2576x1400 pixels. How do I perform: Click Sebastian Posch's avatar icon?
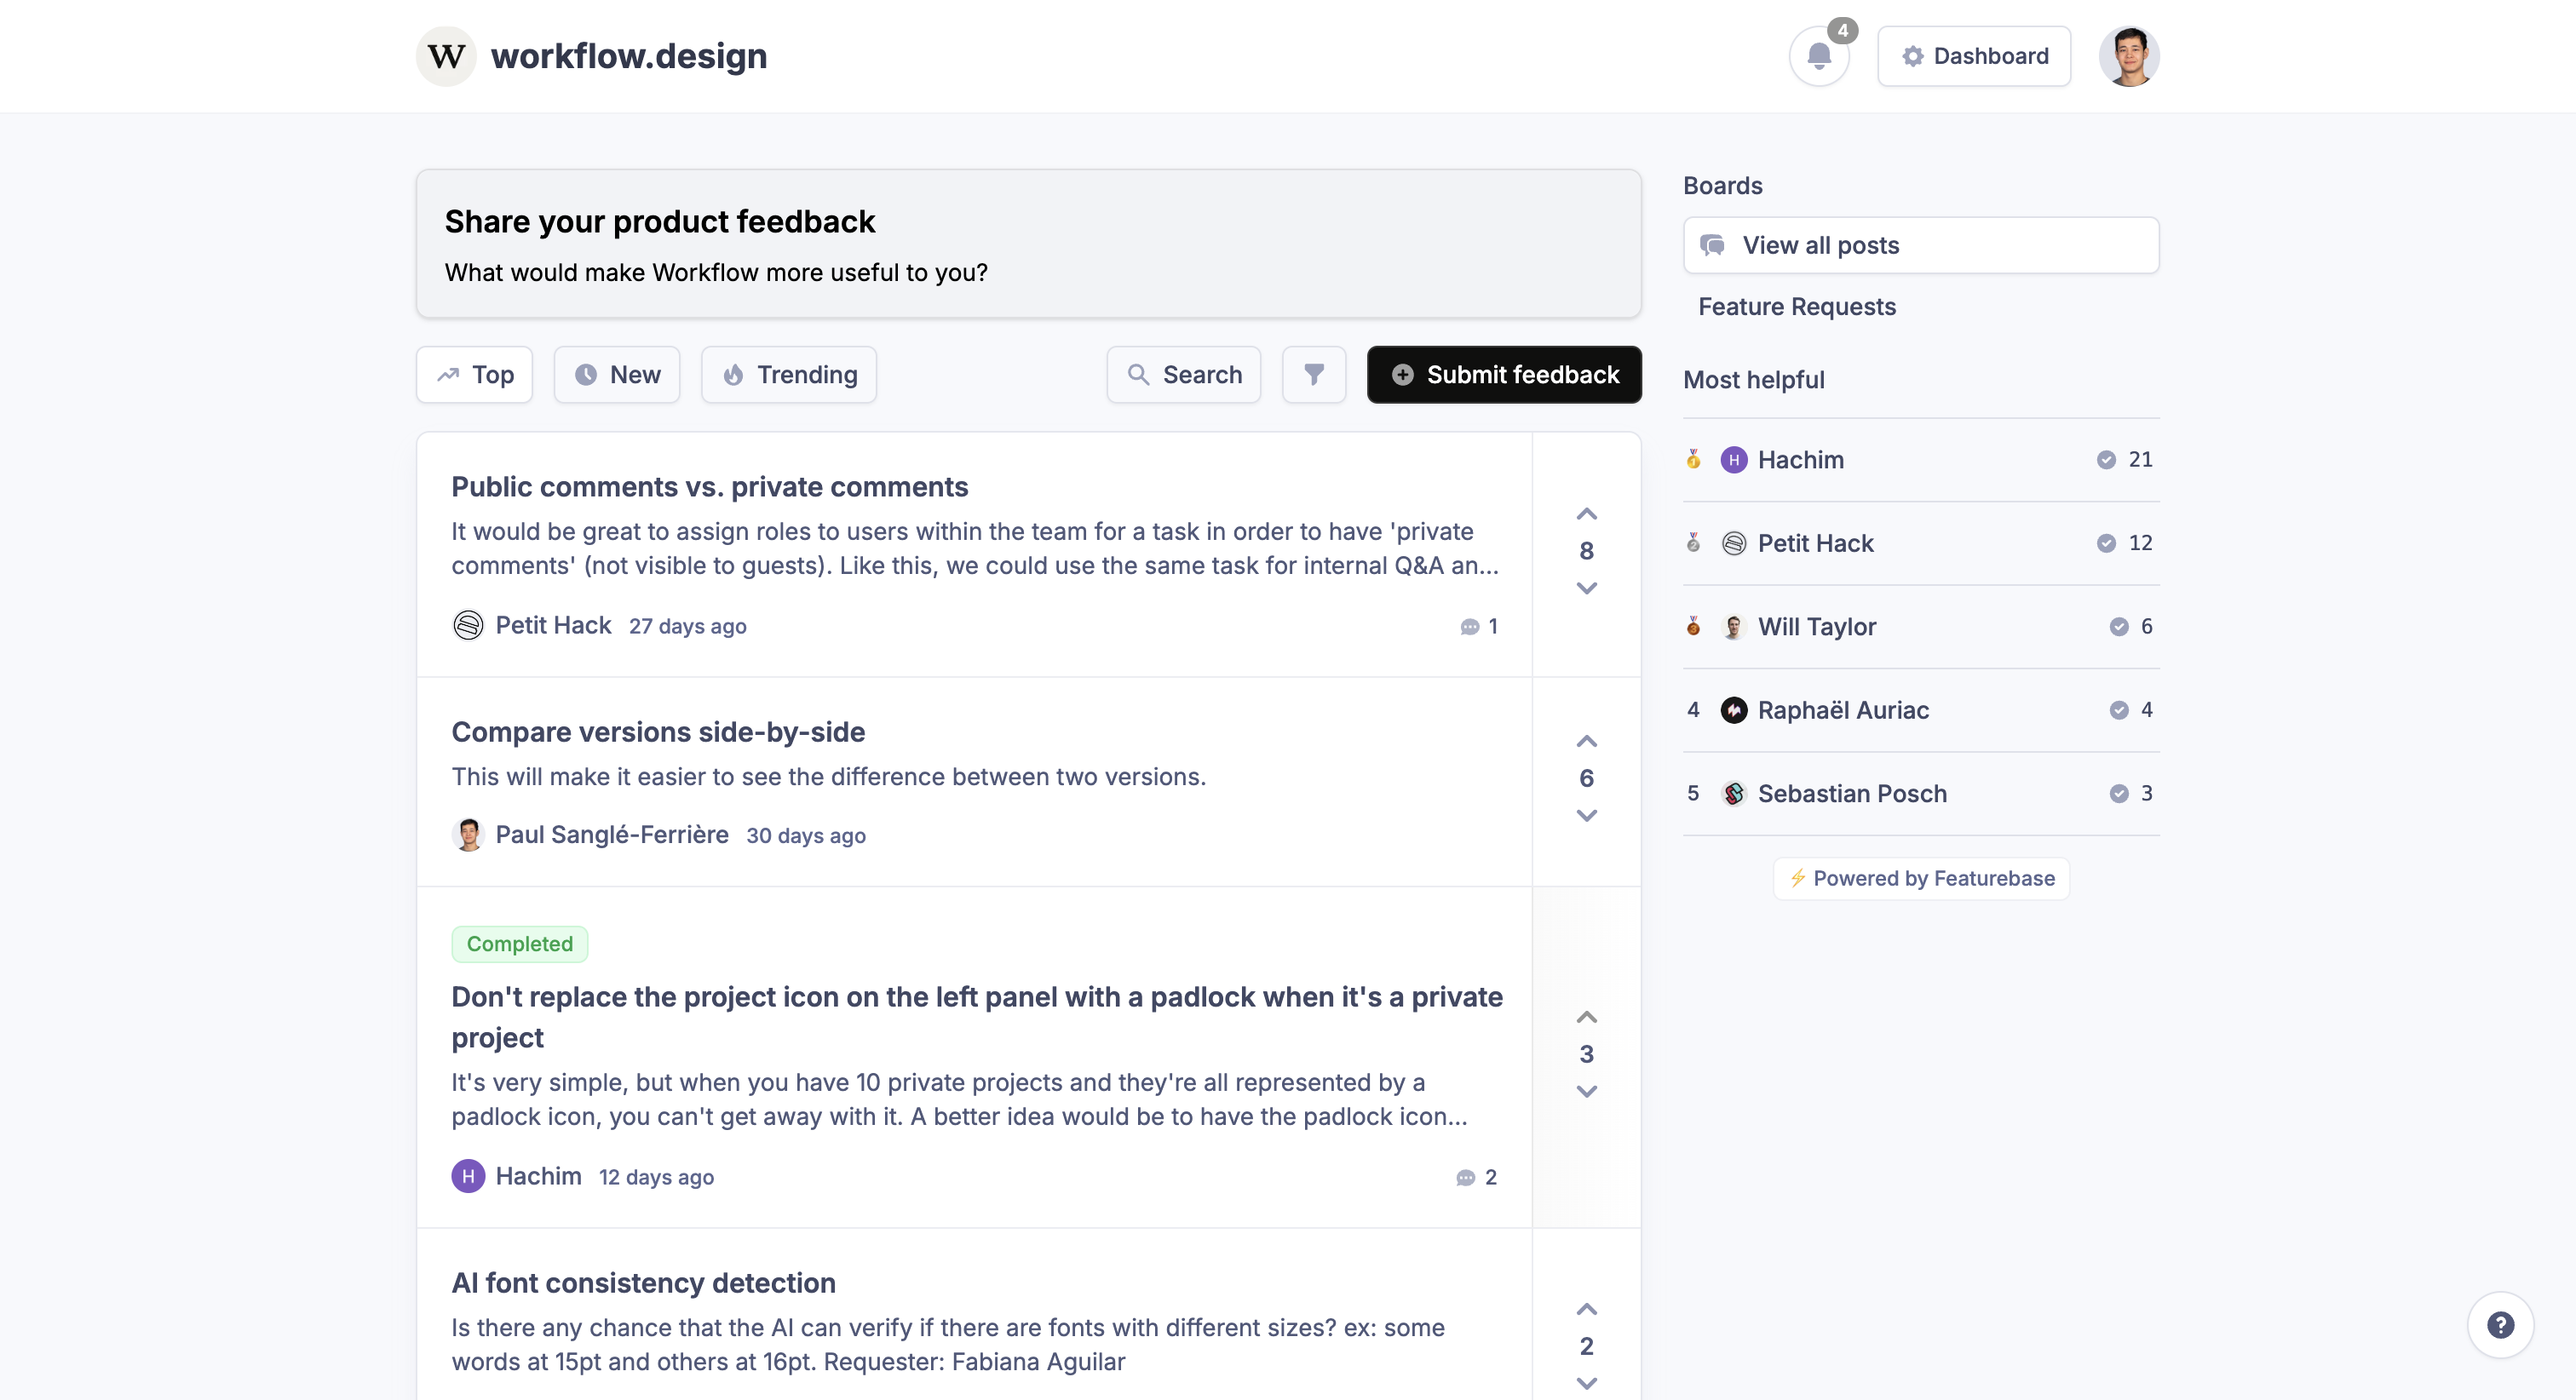[1734, 793]
